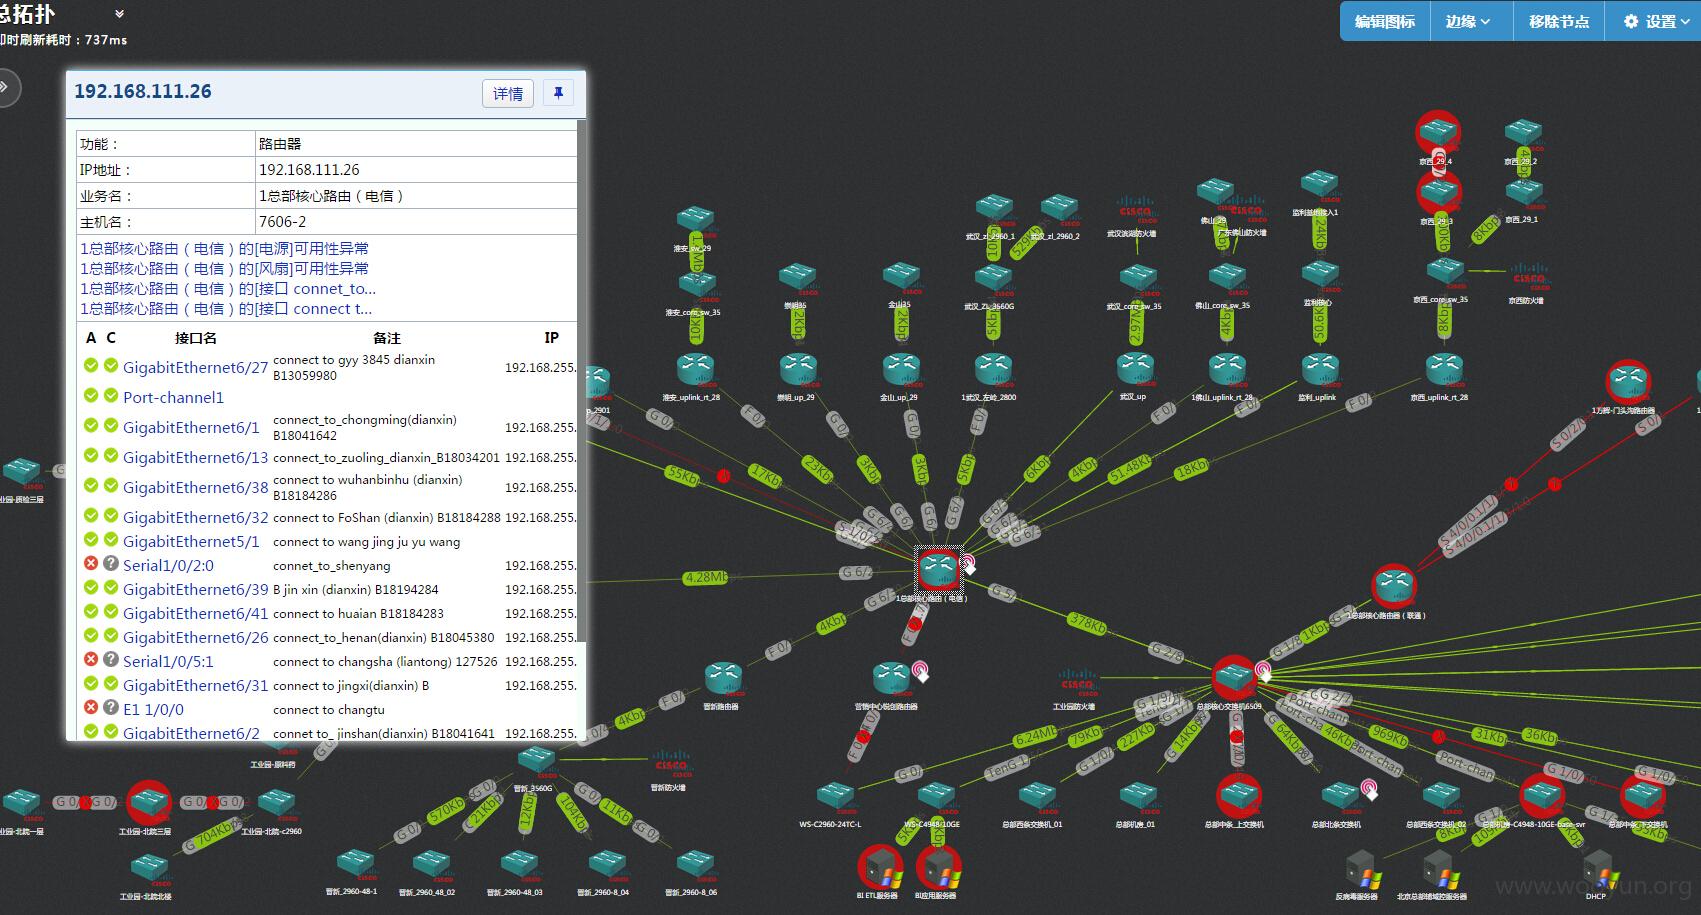Open GigabitEthernet5/1 interface link
1701x915 pixels.
click(191, 541)
